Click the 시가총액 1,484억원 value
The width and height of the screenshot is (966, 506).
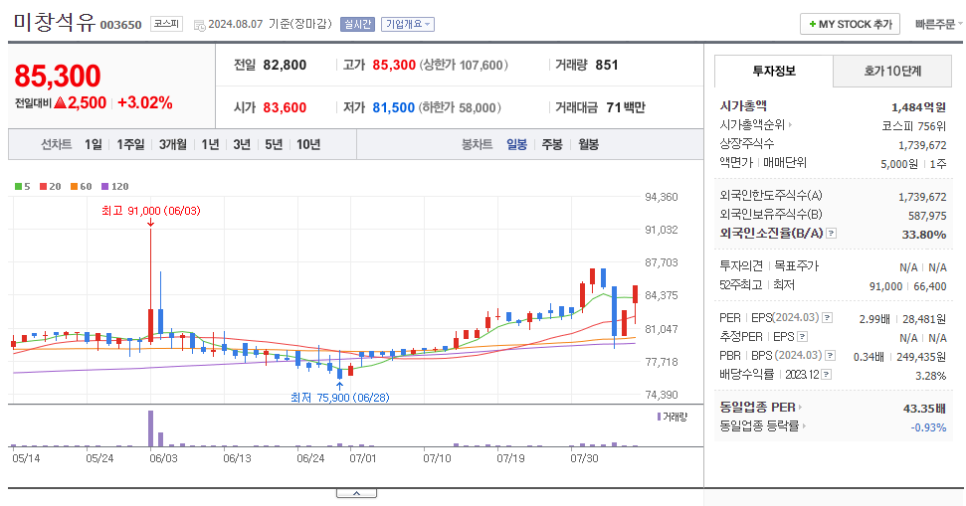[x=919, y=107]
